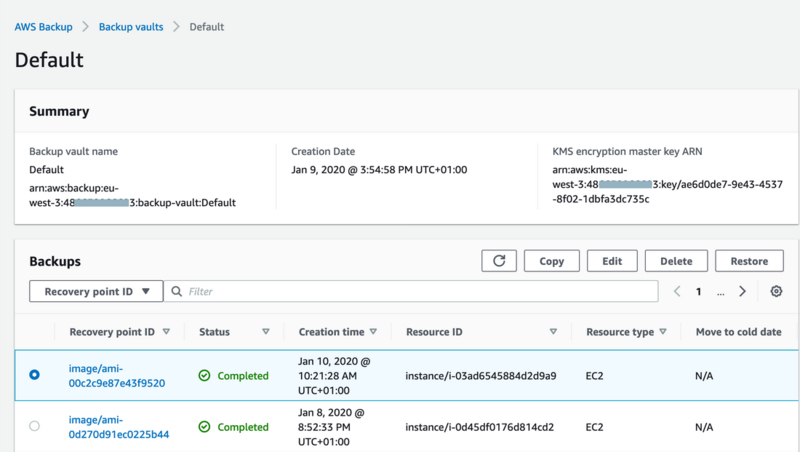The height and width of the screenshot is (452, 800).
Task: Click resource ID instance/i-03ad6545884d2d9a9
Action: click(x=481, y=376)
